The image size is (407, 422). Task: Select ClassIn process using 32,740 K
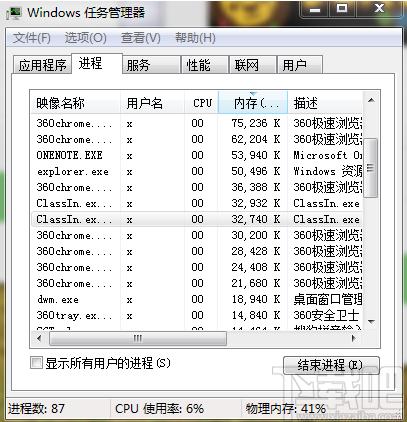tap(197, 219)
